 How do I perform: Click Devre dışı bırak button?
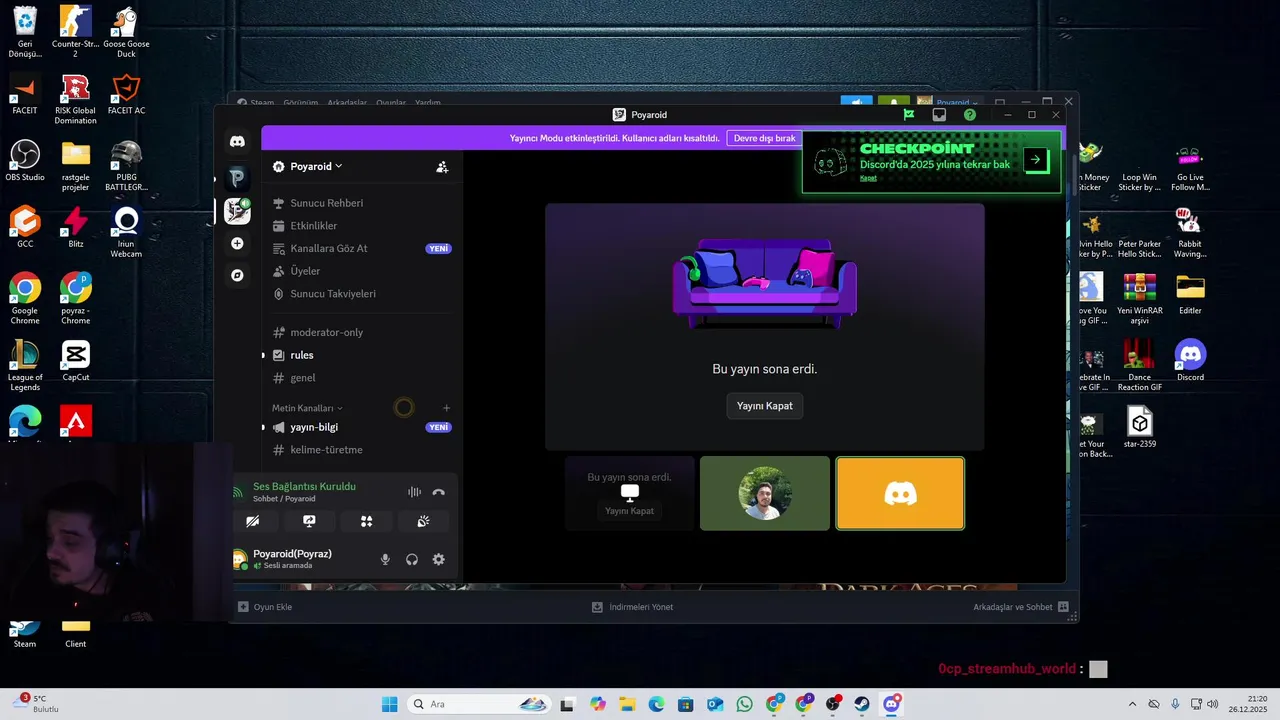click(x=765, y=138)
